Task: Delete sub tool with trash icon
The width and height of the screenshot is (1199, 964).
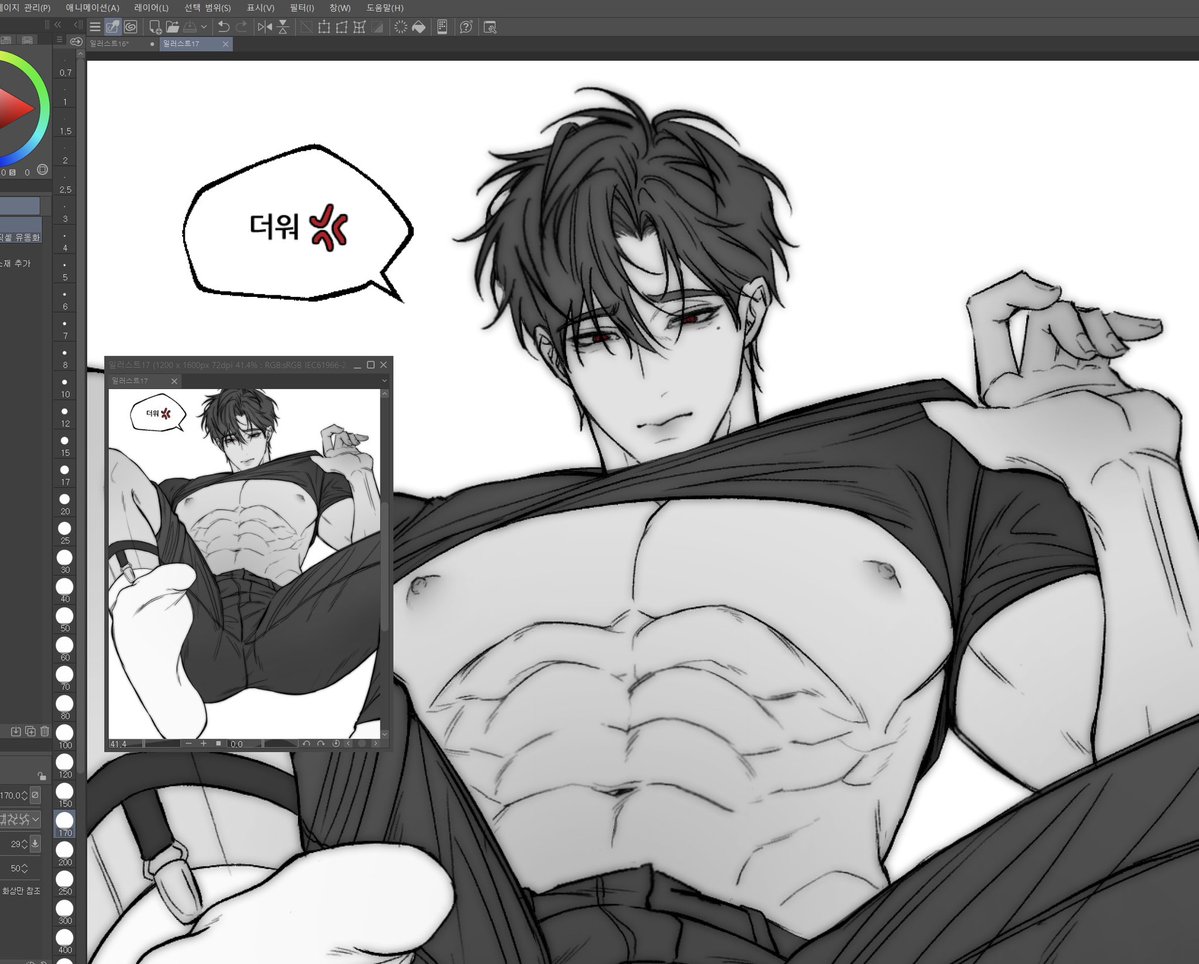Action: [44, 732]
